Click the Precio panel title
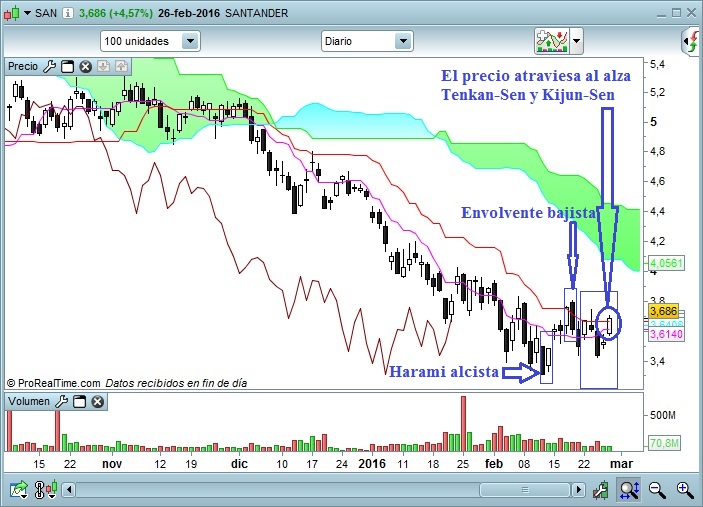This screenshot has width=703, height=507. pos(23,66)
